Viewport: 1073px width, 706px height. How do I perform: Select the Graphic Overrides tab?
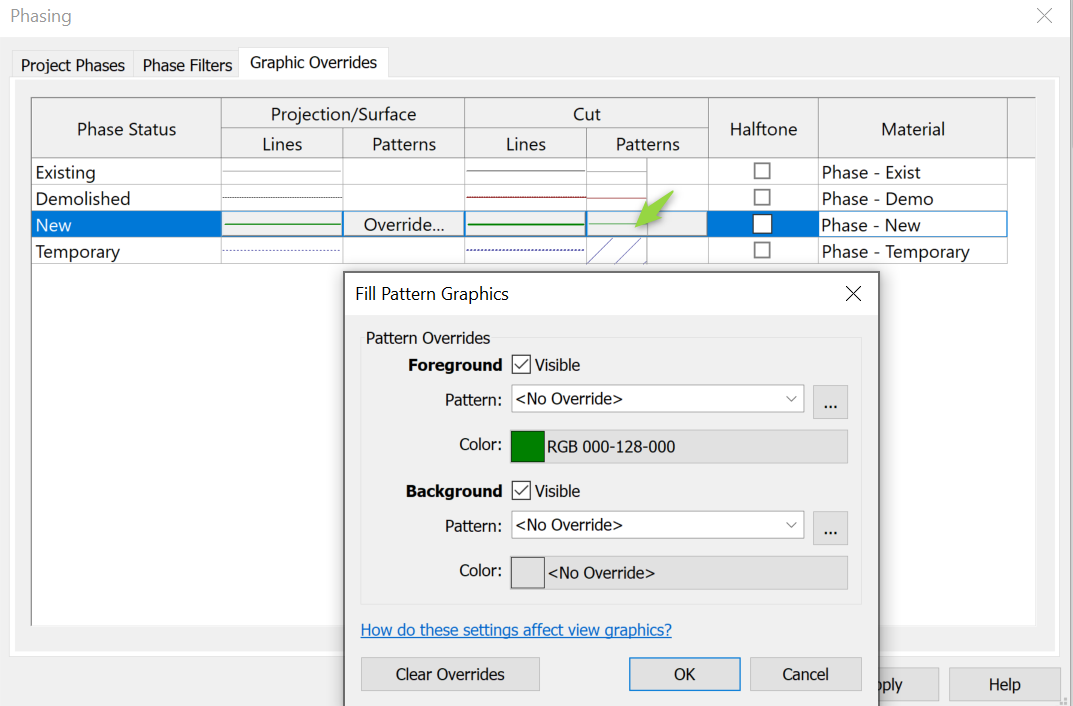pyautogui.click(x=313, y=62)
